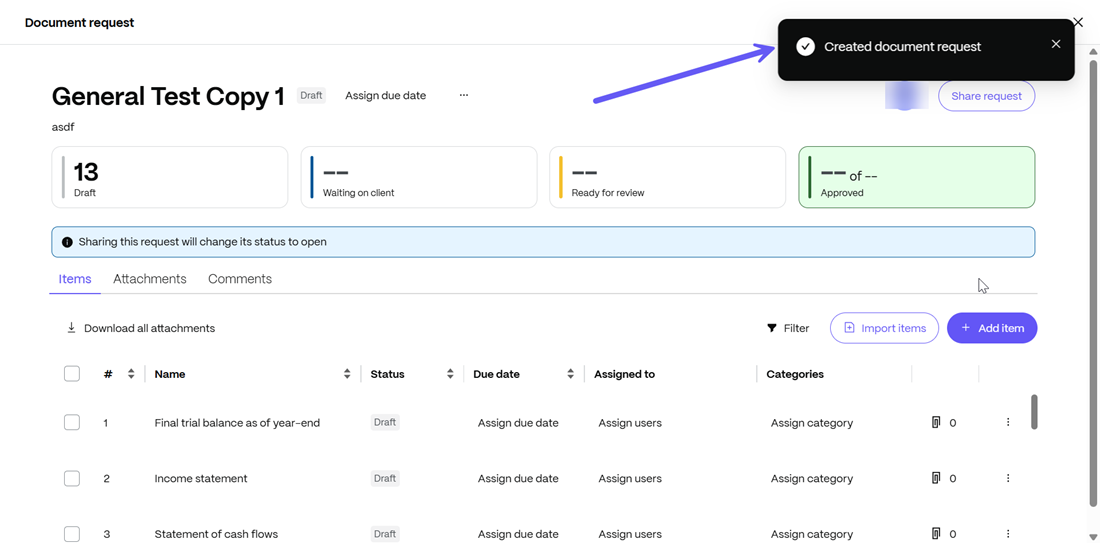Switch to the Attachments tab
Image resolution: width=1100 pixels, height=543 pixels.
pyautogui.click(x=149, y=279)
